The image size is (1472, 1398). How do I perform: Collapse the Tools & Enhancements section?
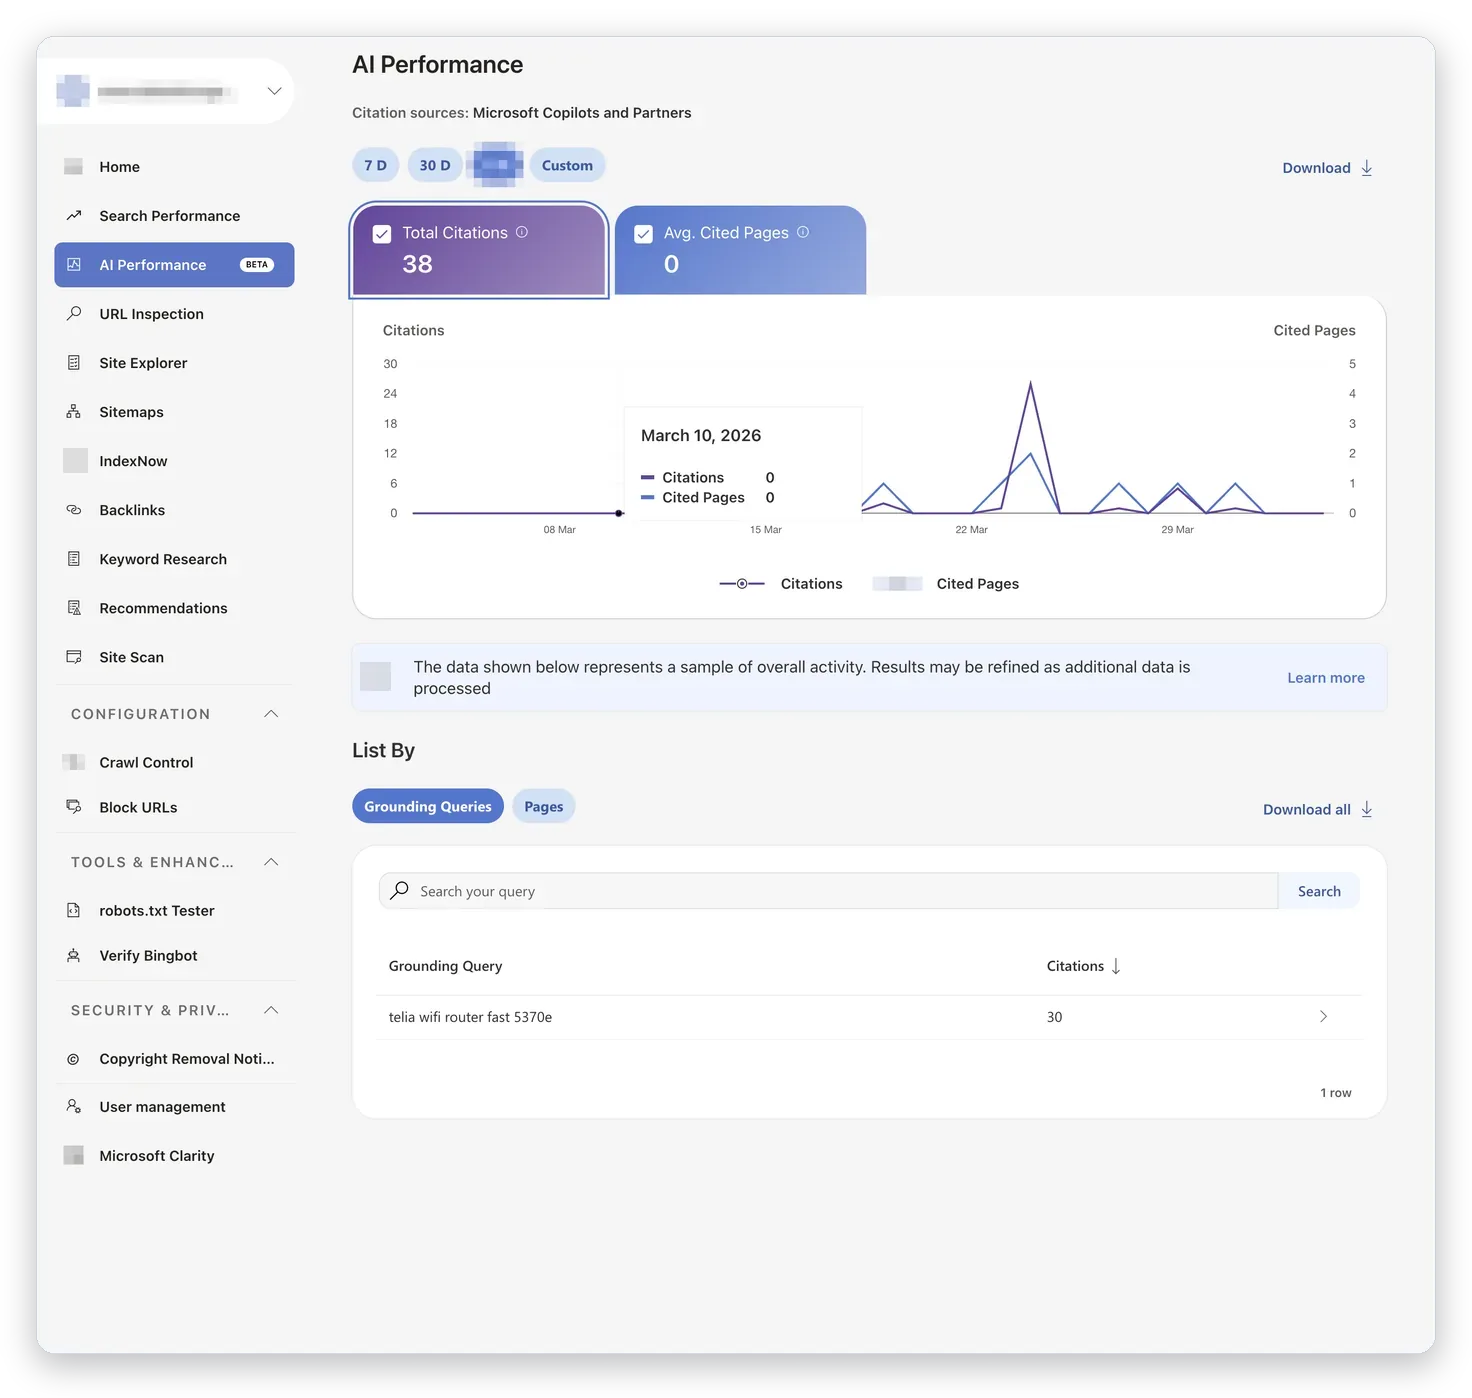[271, 861]
